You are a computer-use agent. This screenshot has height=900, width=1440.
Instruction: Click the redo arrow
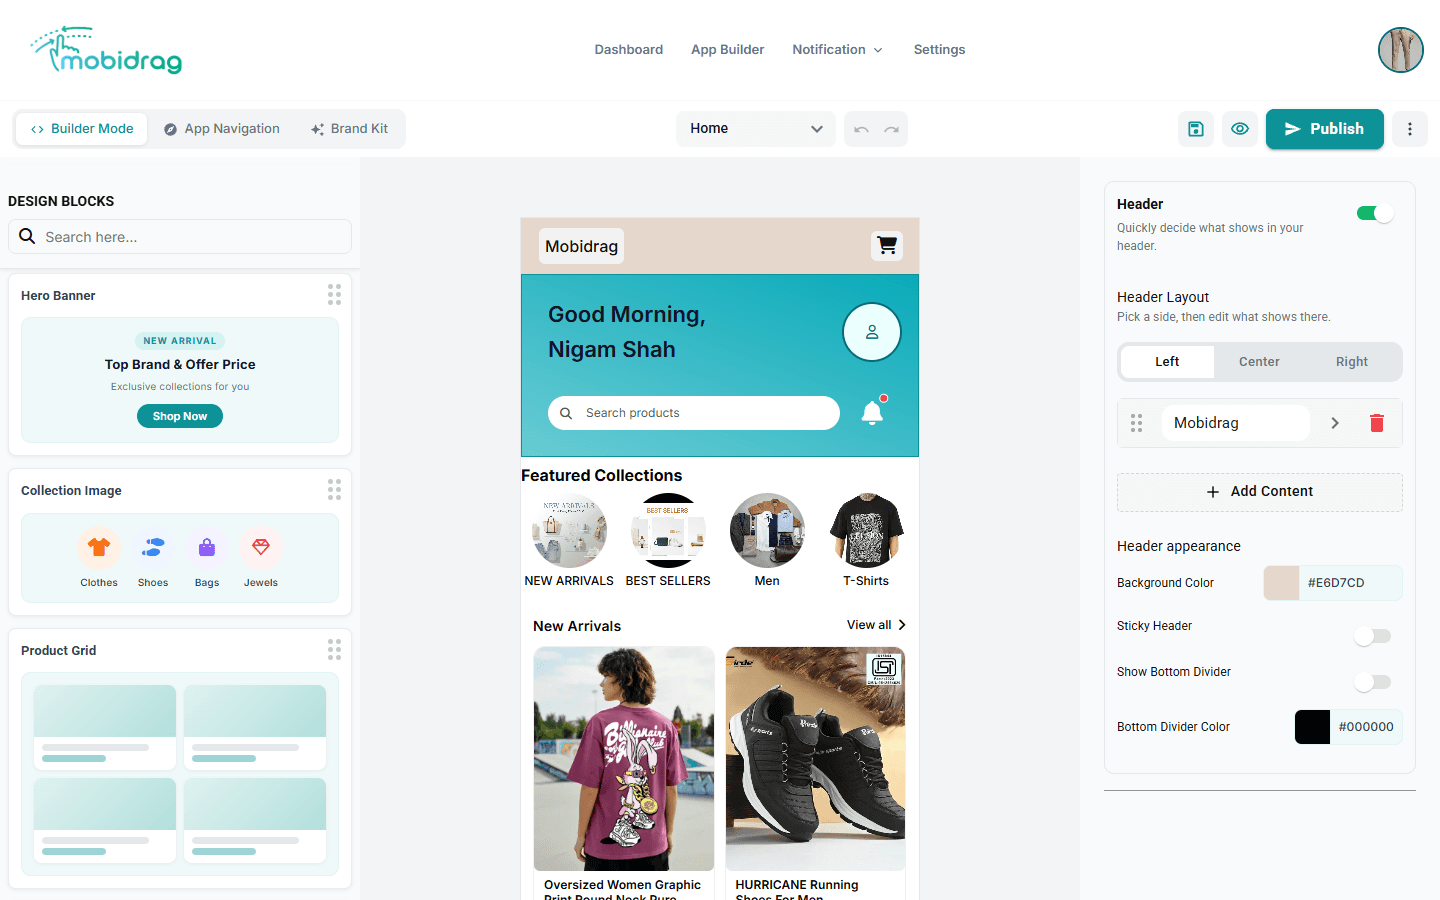point(891,129)
